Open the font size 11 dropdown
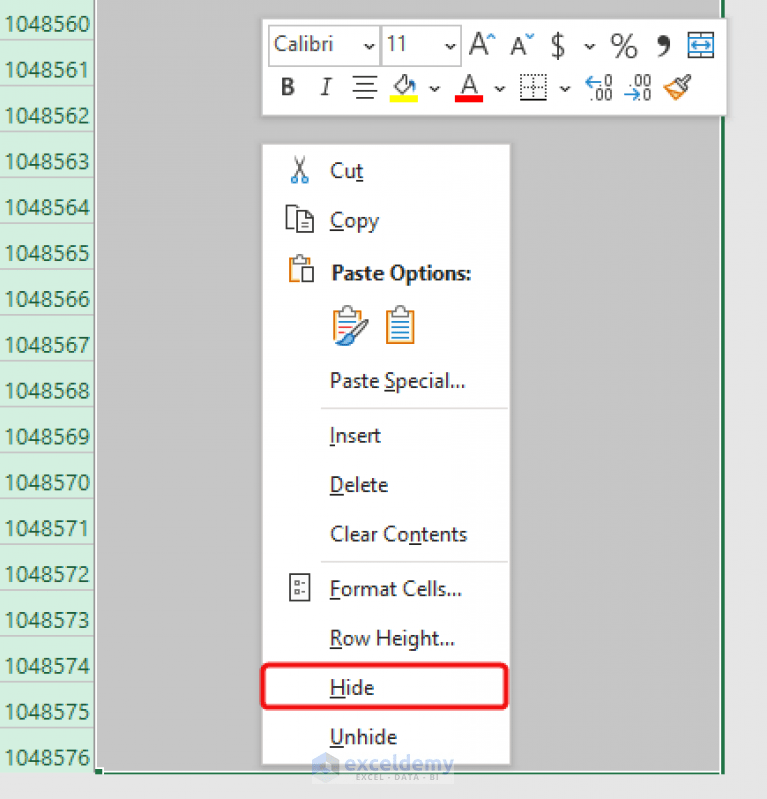Viewport: 767px width, 799px height. click(x=450, y=46)
